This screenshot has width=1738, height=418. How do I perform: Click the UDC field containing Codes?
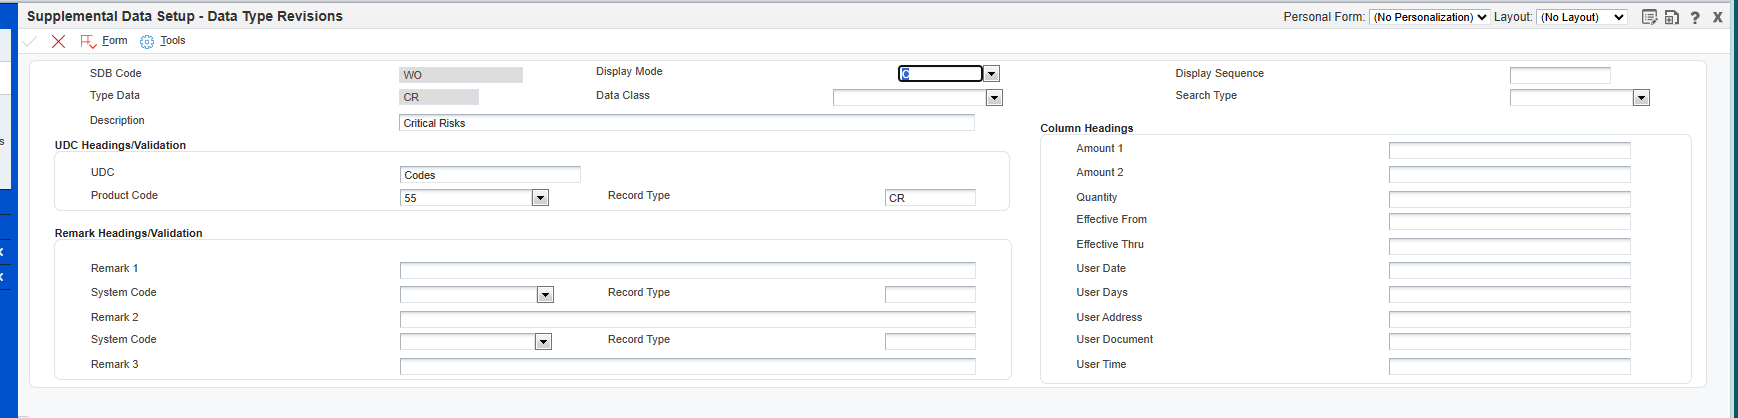[x=490, y=175]
